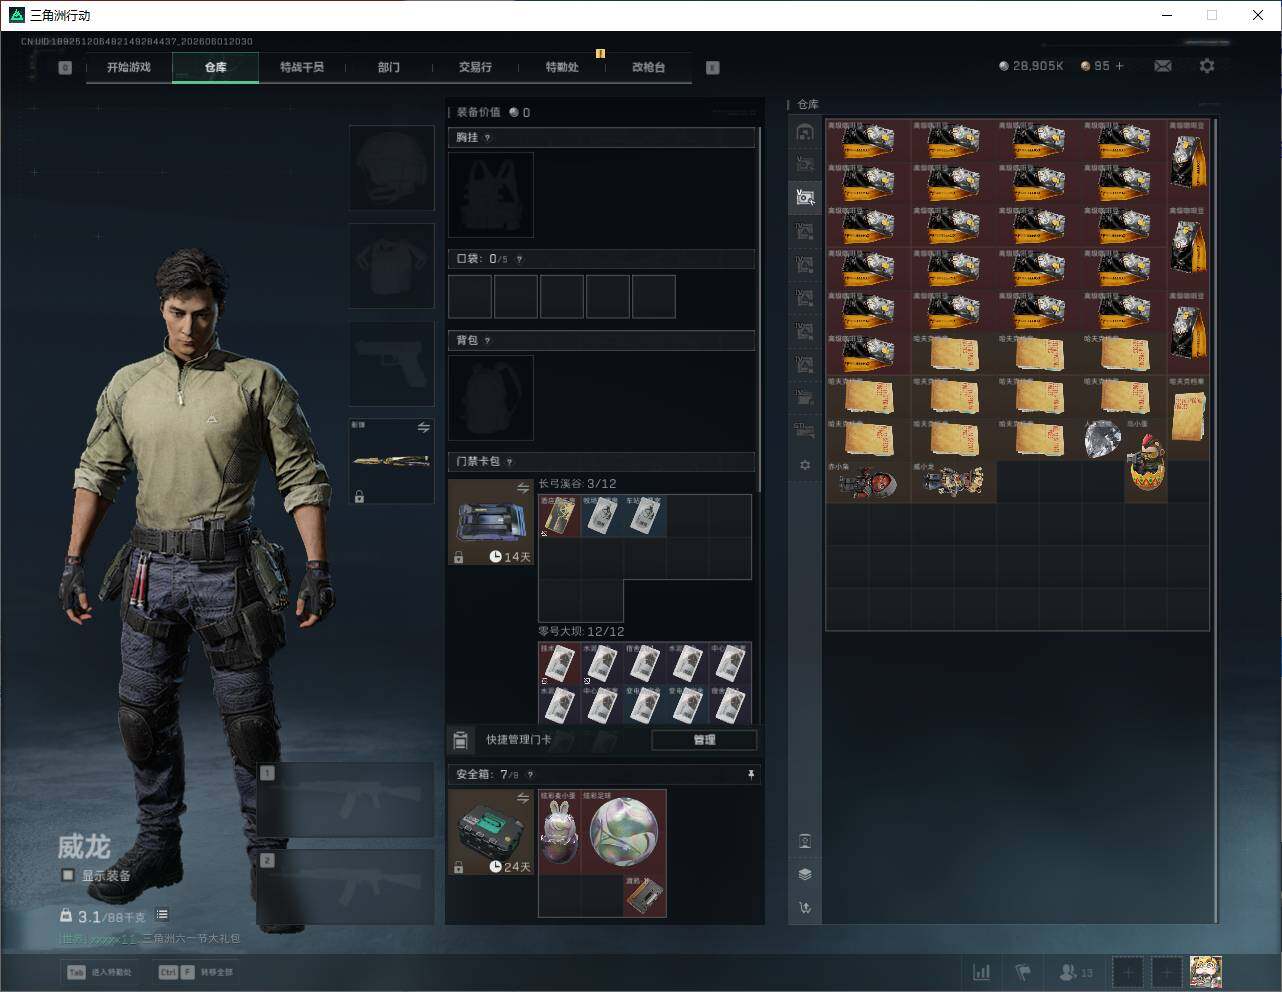Add teammate using second plus slot
Viewport: 1282px width, 992px height.
(1166, 971)
